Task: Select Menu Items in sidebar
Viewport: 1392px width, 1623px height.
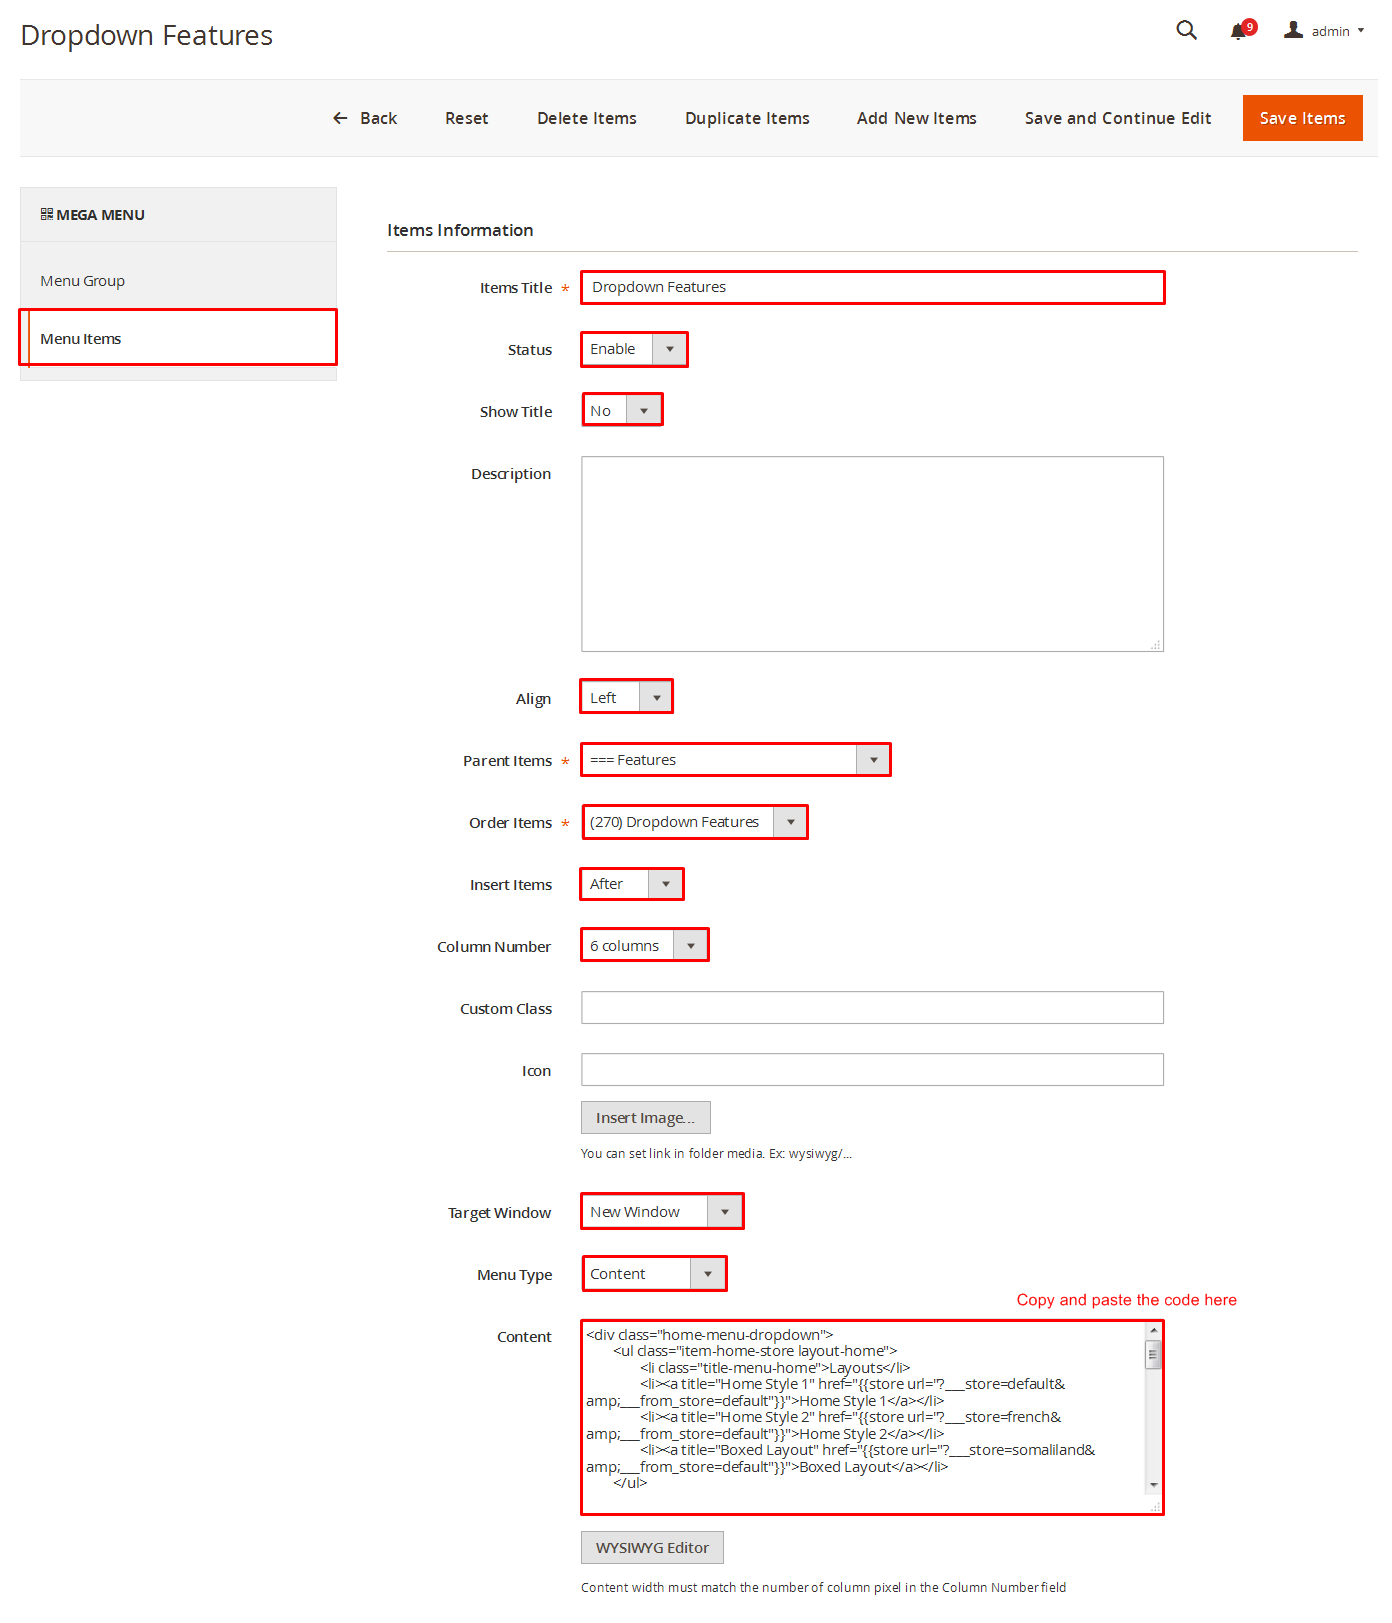Action: click(178, 338)
